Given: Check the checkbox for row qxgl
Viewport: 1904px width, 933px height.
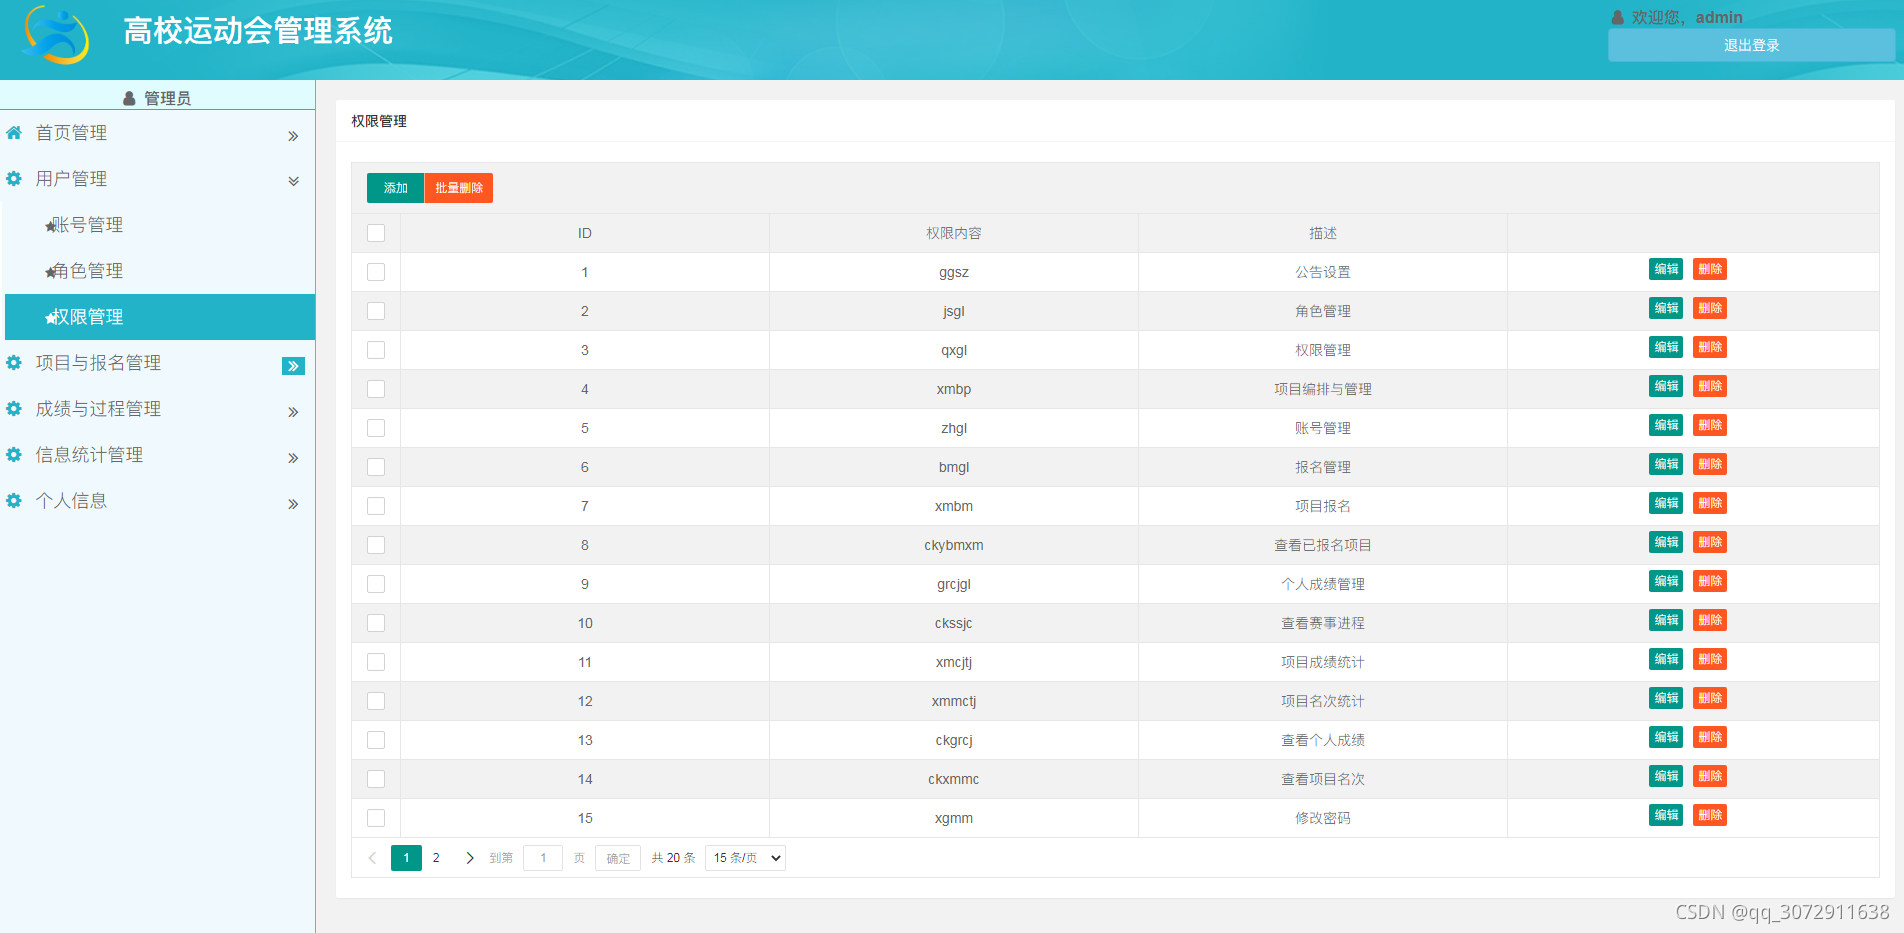Looking at the screenshot, I should (376, 350).
